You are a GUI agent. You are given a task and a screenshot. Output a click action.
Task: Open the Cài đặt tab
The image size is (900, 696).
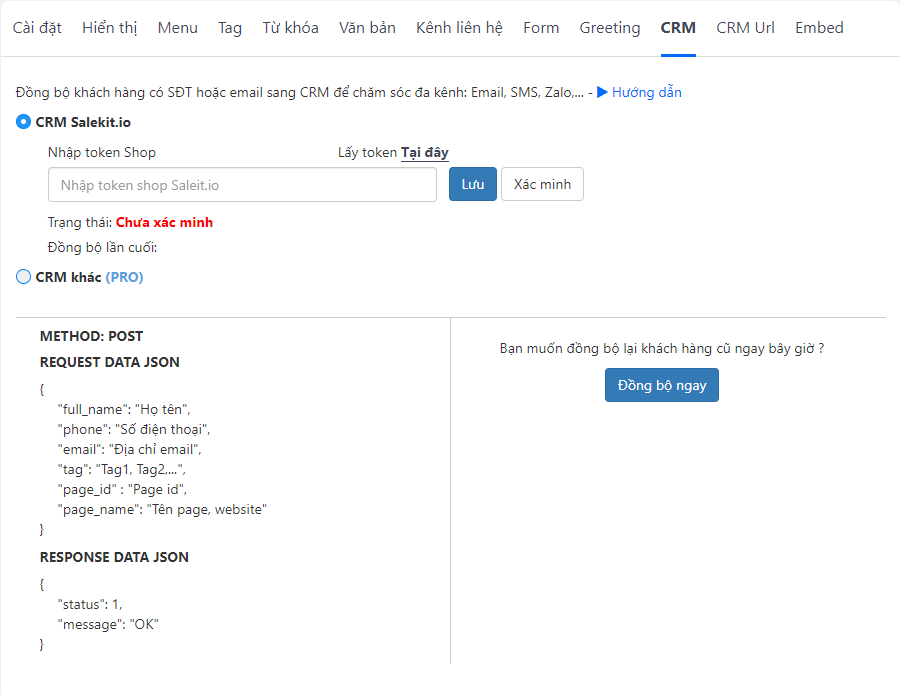(x=37, y=28)
